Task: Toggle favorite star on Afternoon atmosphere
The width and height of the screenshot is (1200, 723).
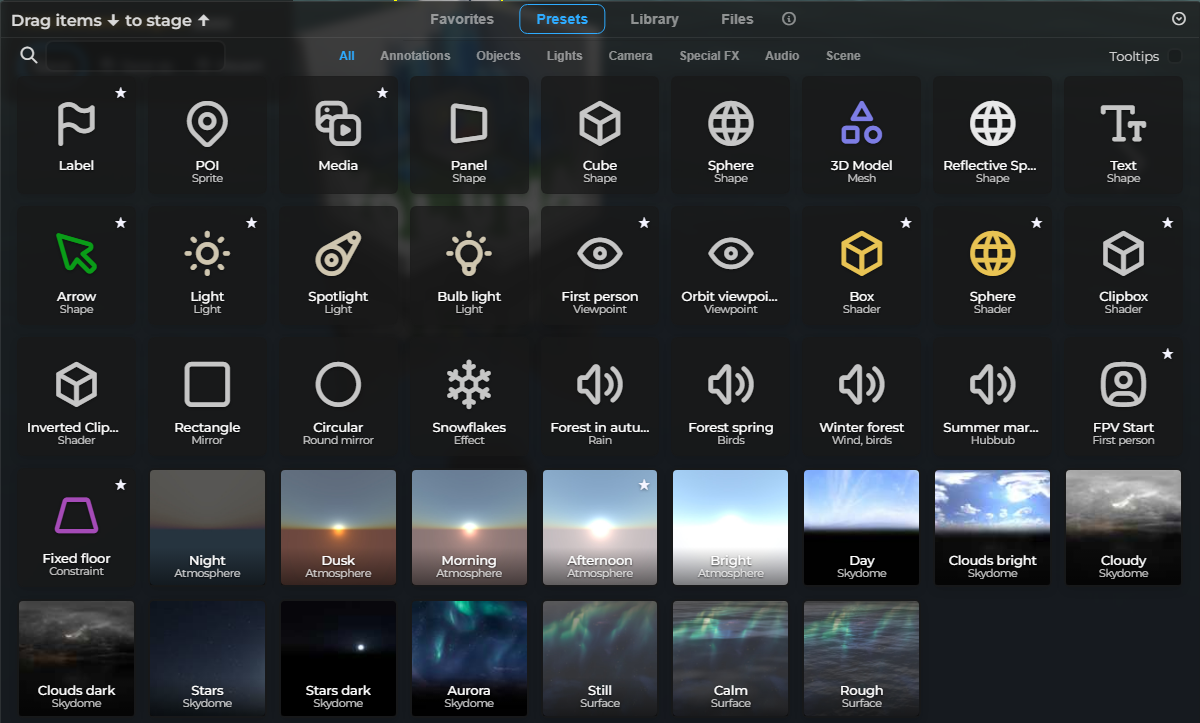Action: [644, 485]
